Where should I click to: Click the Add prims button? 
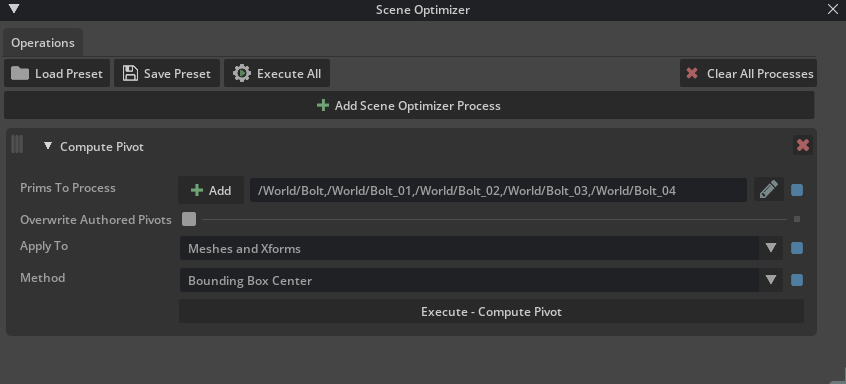(x=211, y=190)
